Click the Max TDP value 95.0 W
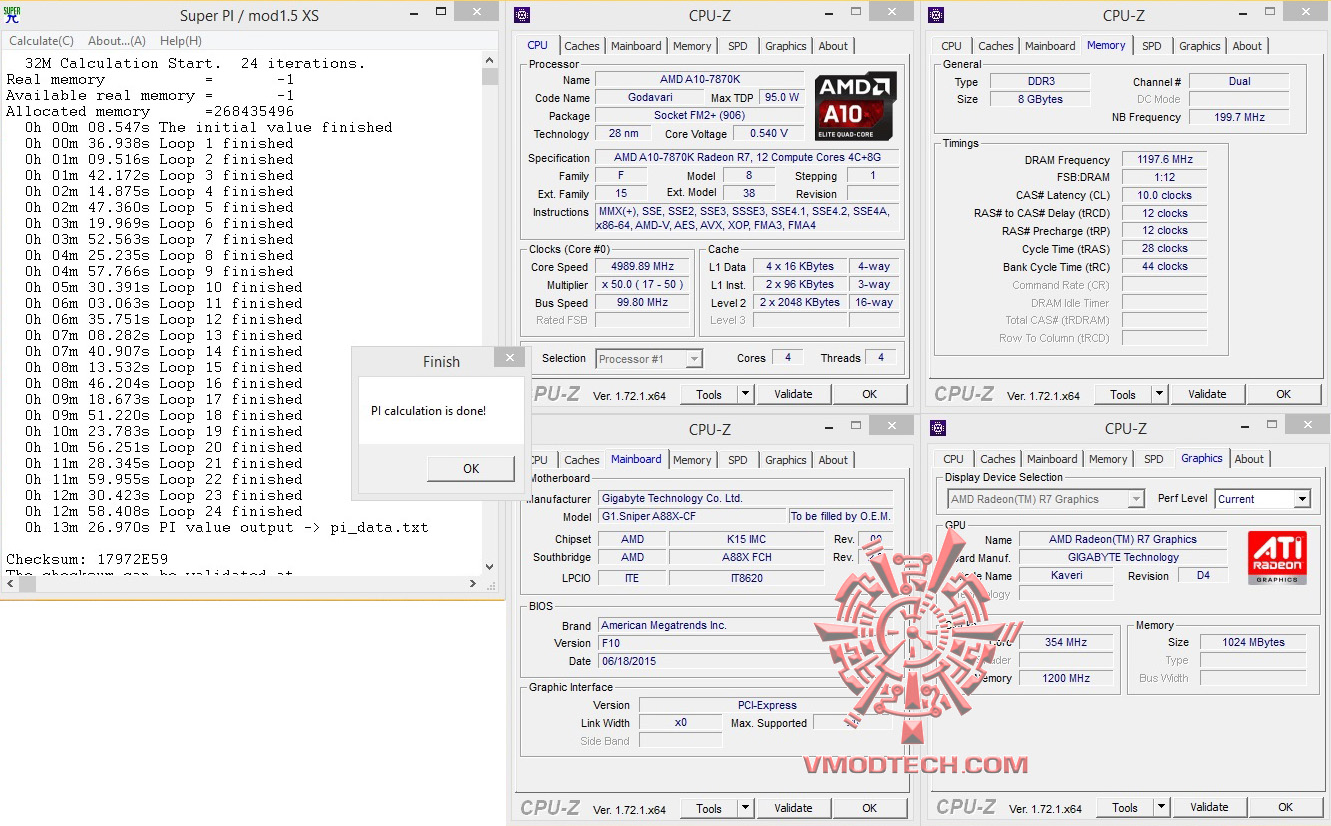Image resolution: width=1331 pixels, height=826 pixels. pos(781,98)
